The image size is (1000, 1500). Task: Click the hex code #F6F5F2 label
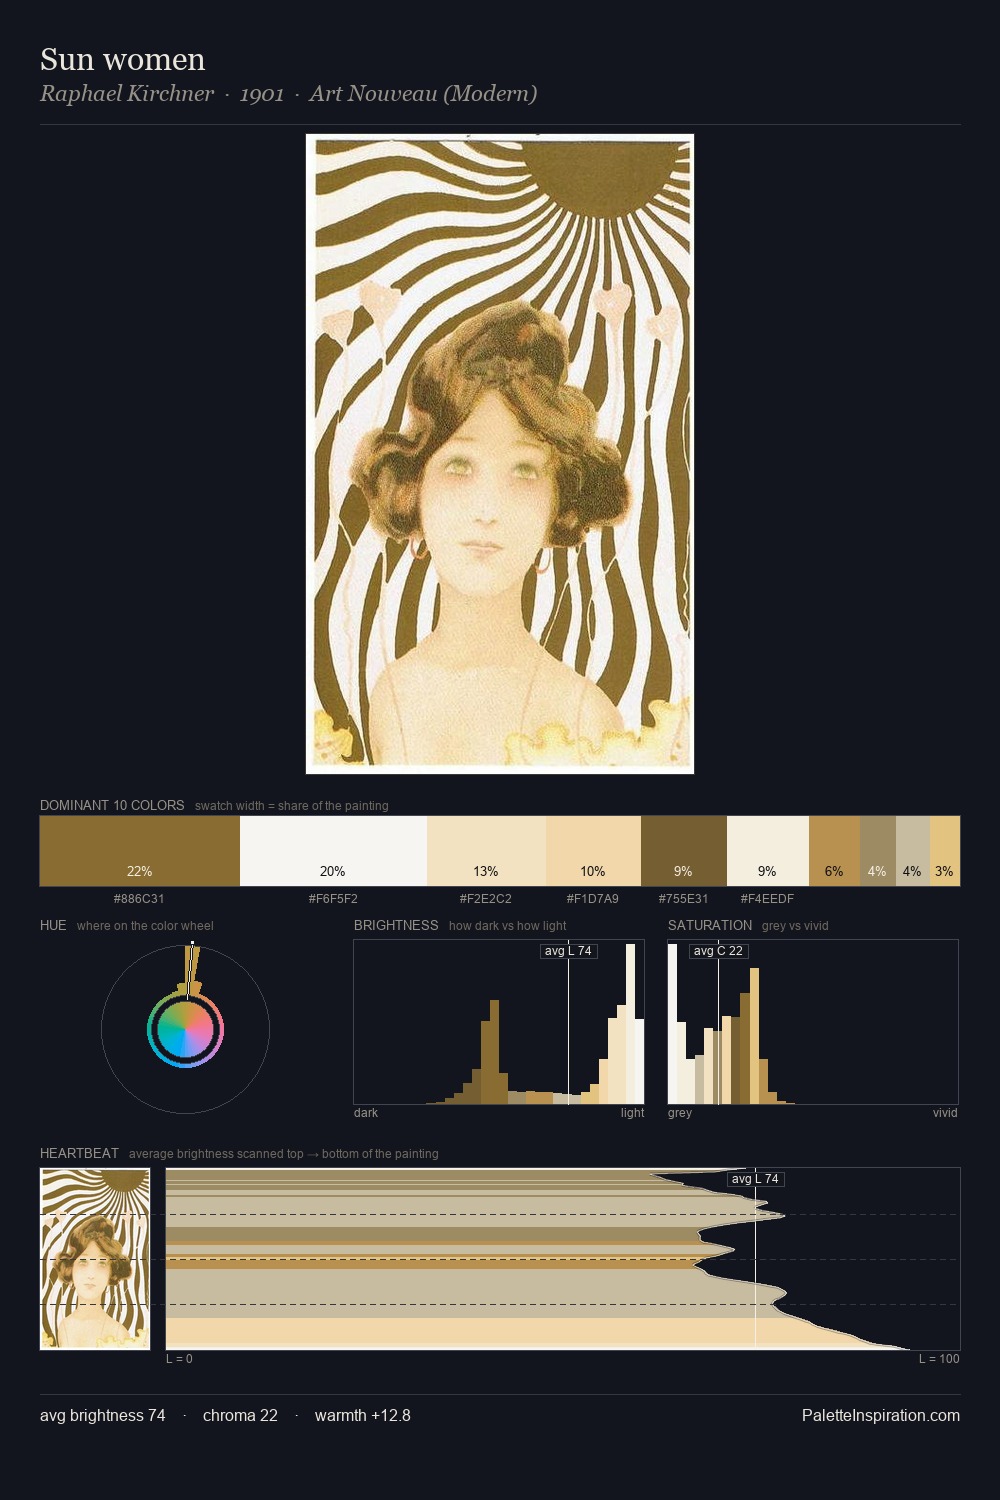point(333,899)
